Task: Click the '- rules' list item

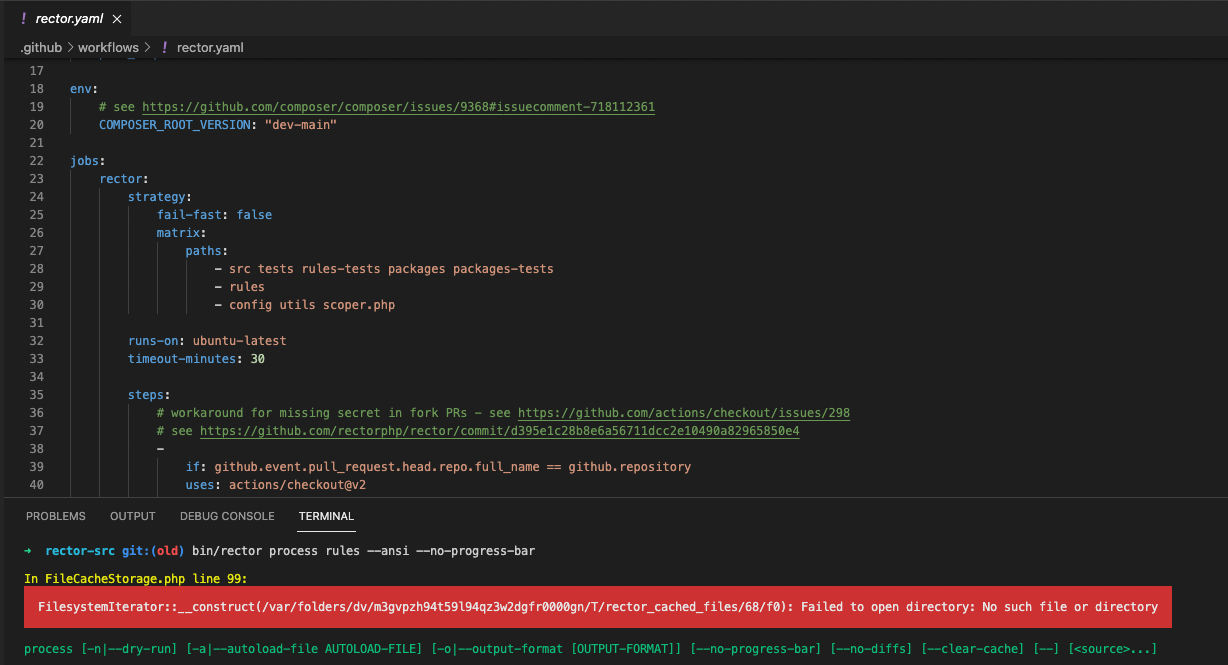Action: pos(240,287)
